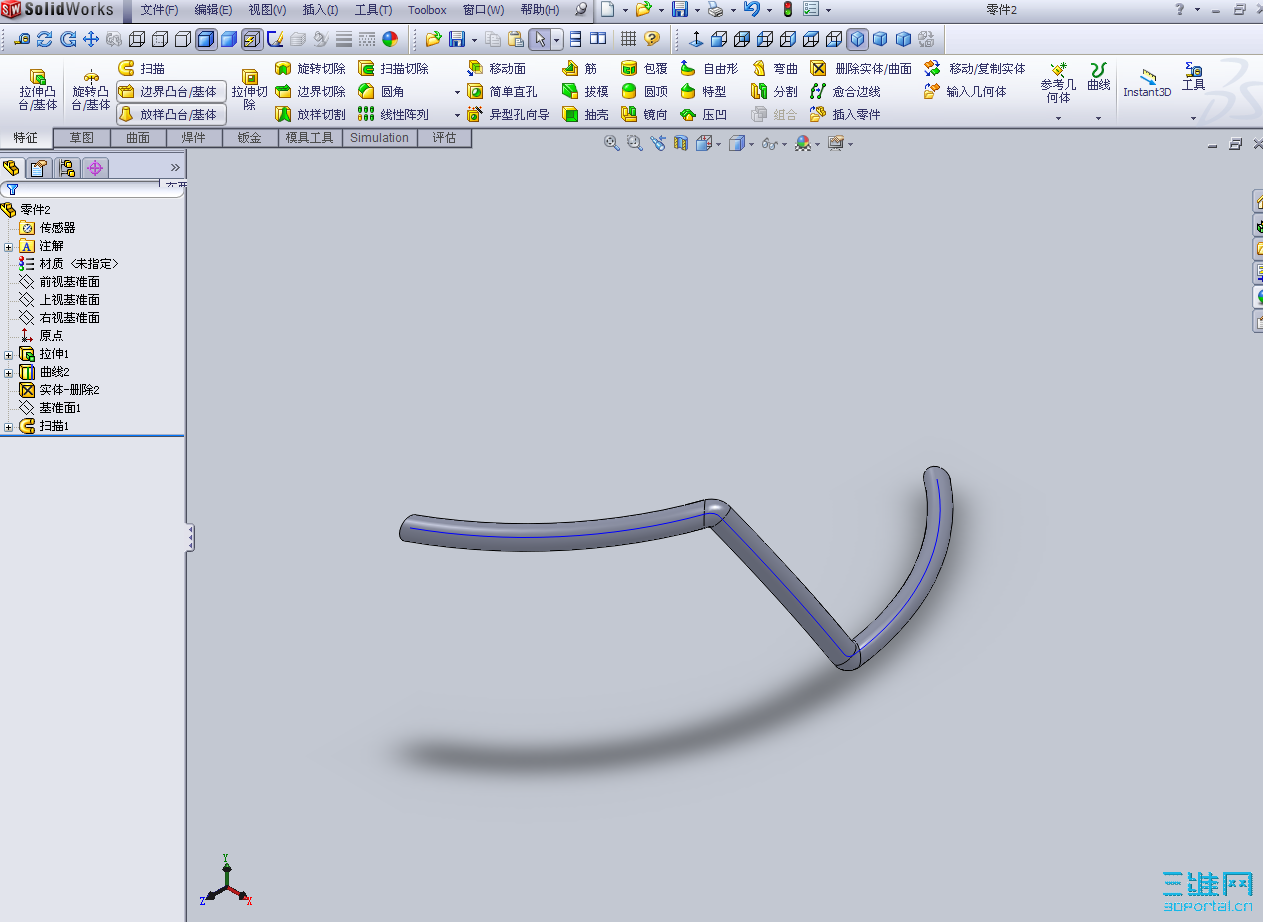The image size is (1263, 922).
Task: Click the 拉伸凸台/基体 extrude boss tool
Action: coord(38,90)
